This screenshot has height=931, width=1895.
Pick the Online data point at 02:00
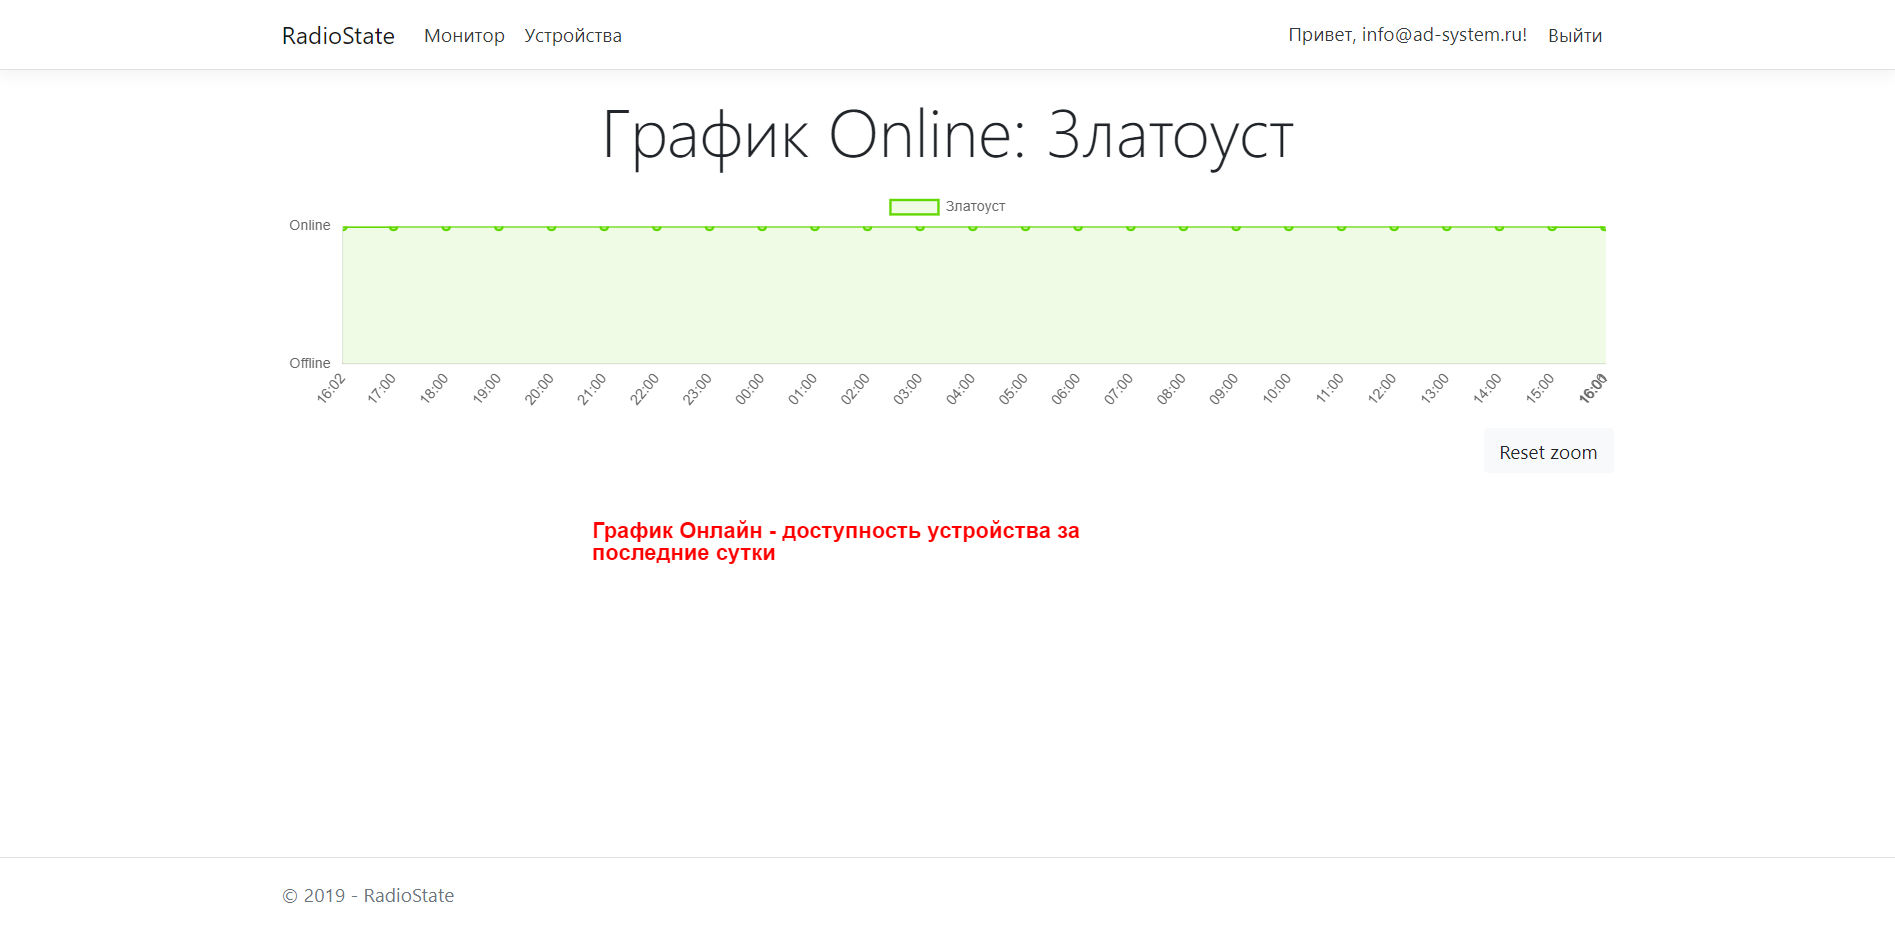[868, 227]
